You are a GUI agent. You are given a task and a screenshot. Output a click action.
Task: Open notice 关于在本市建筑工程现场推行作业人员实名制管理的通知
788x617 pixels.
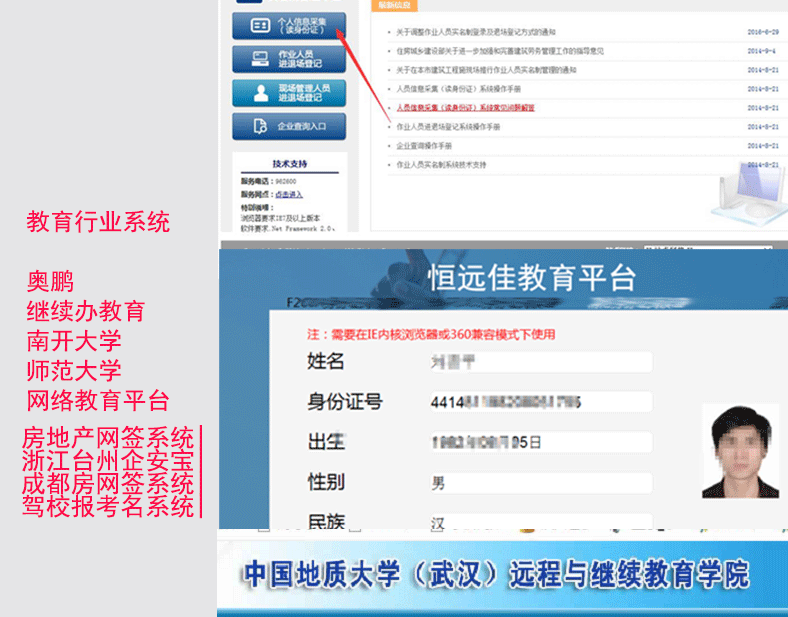click(486, 70)
